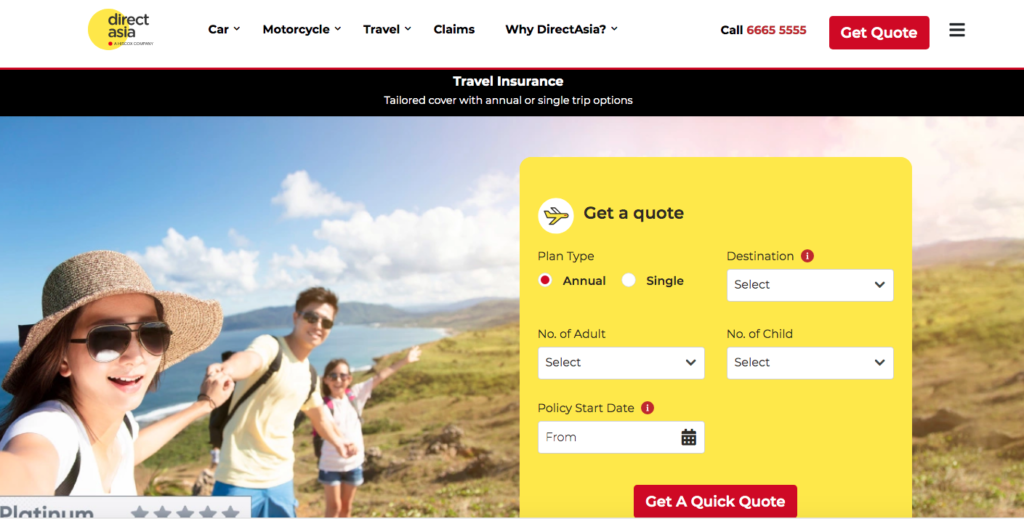Expand the Car menu
Viewport: 1024px width, 519px height.
point(224,29)
